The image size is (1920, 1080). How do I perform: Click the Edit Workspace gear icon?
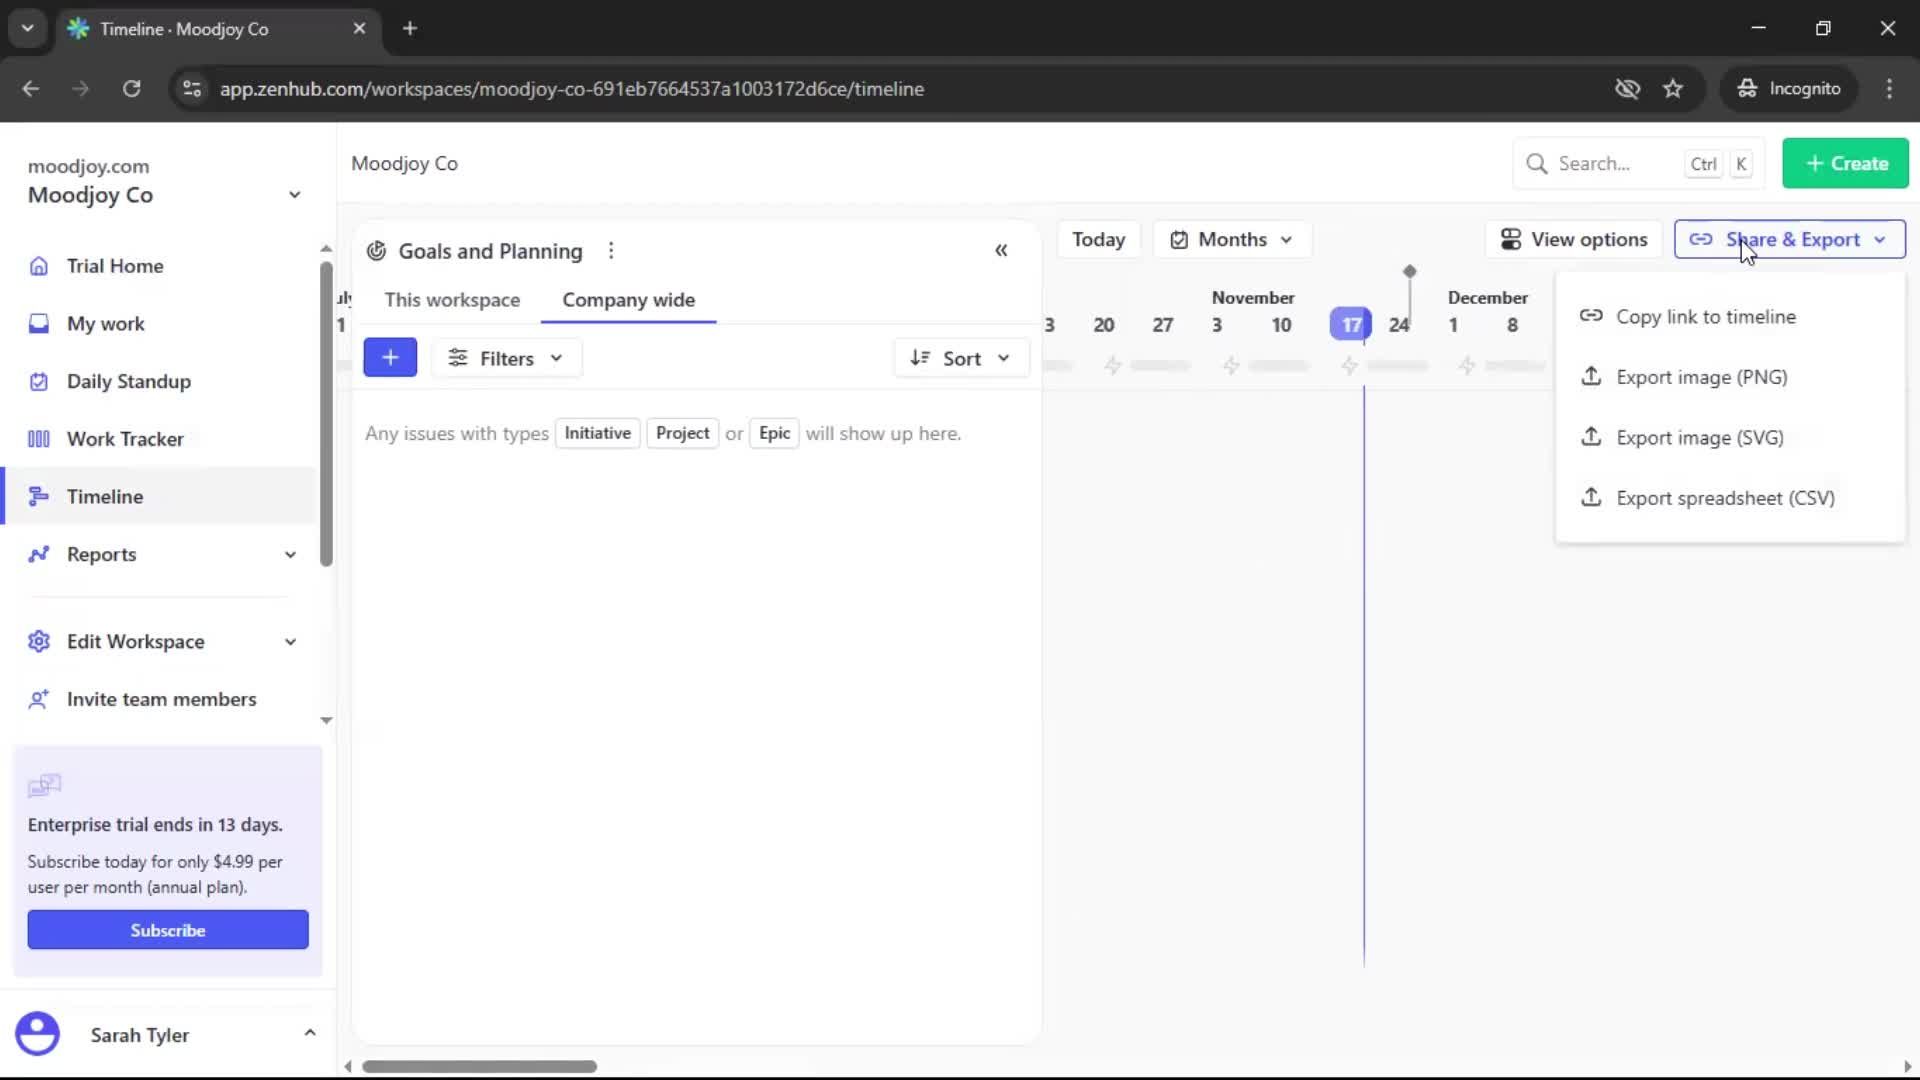tap(38, 641)
